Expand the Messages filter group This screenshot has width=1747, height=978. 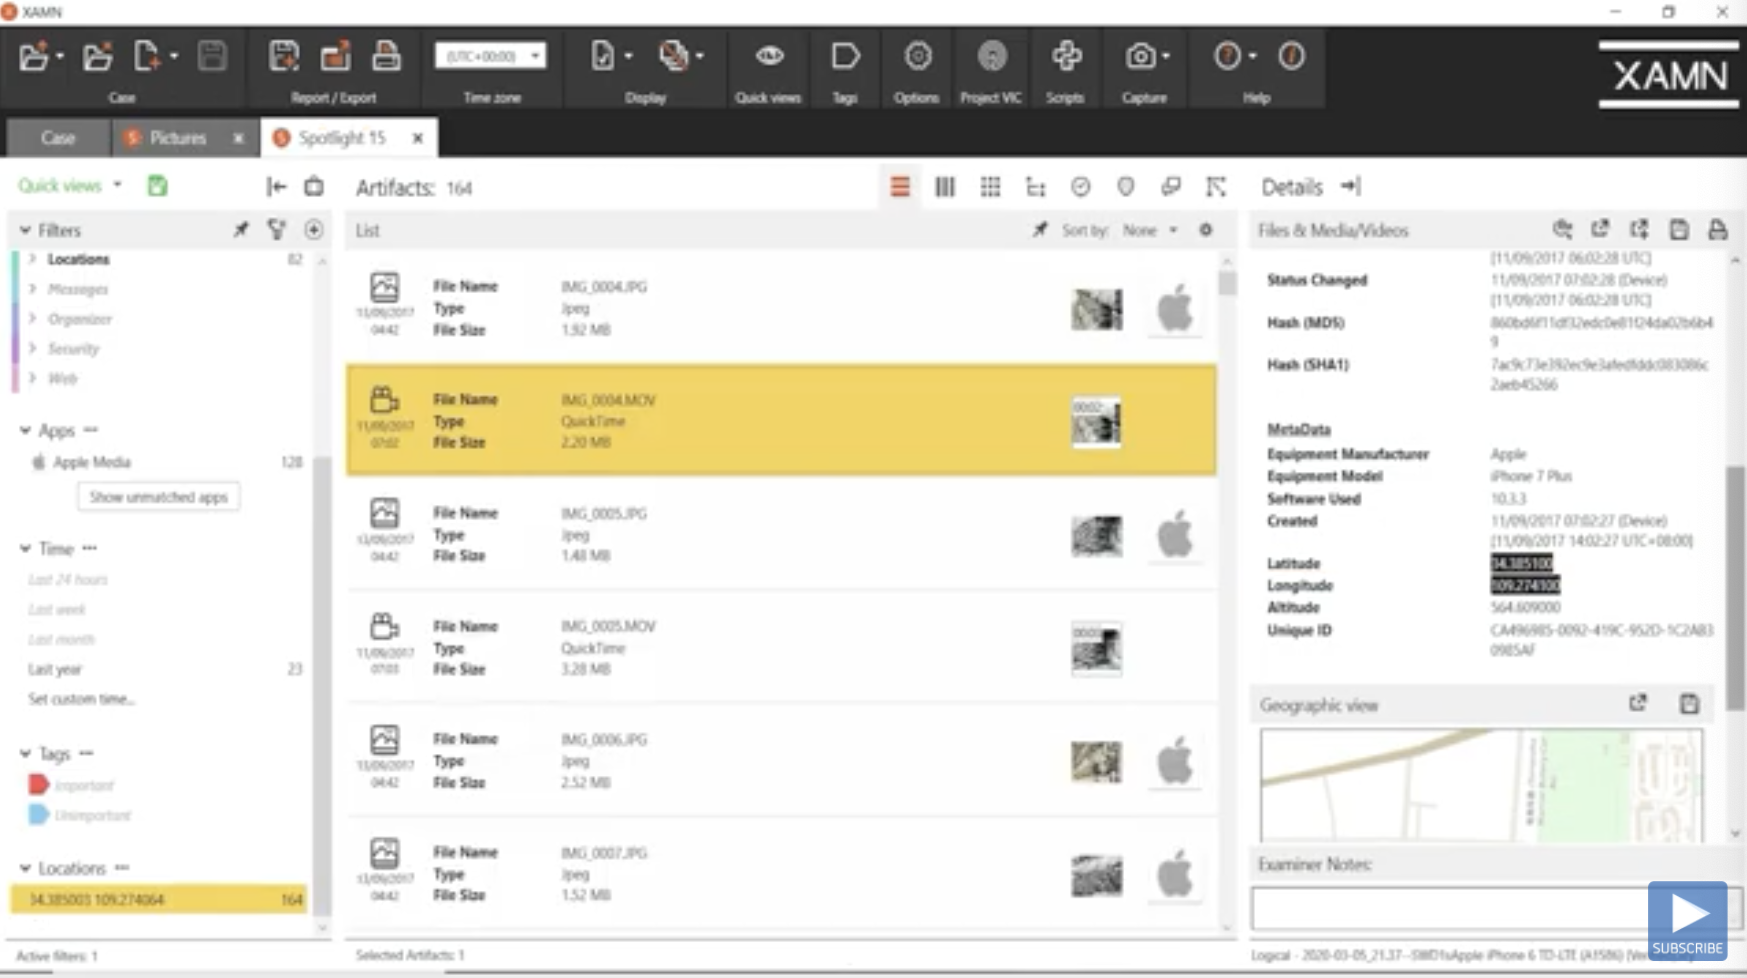(x=76, y=289)
